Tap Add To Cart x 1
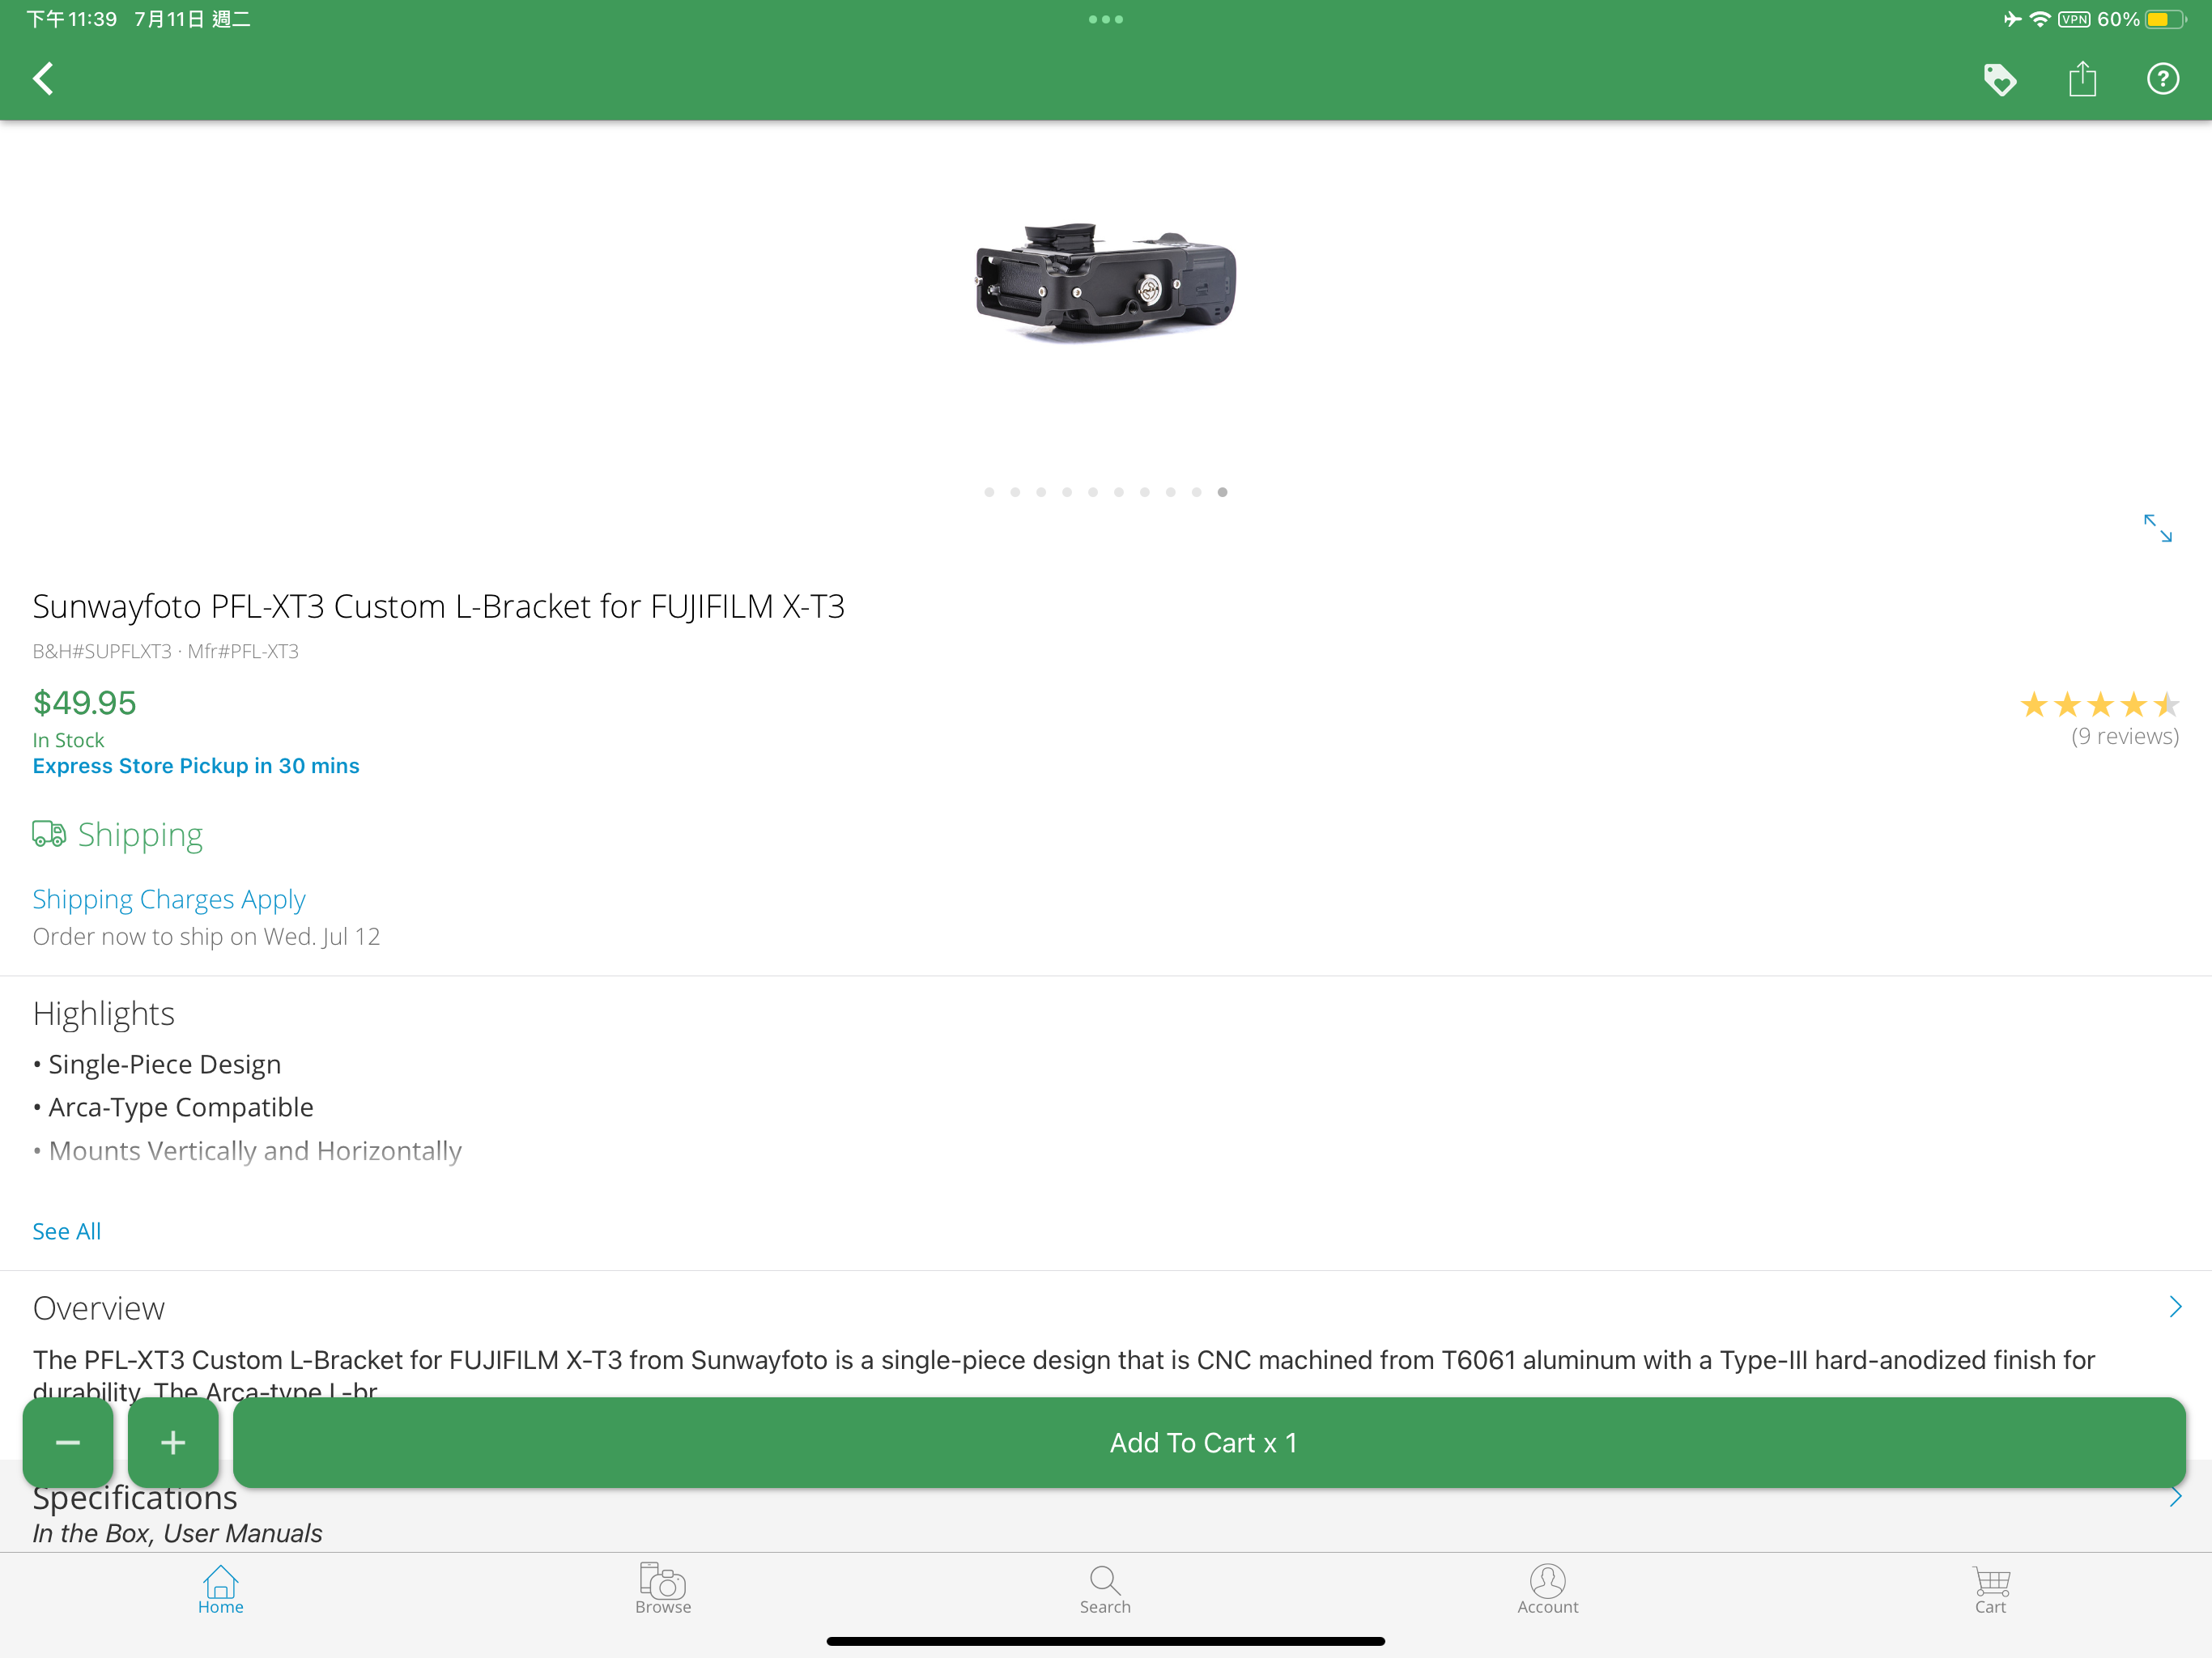The height and width of the screenshot is (1658, 2212). (1209, 1442)
